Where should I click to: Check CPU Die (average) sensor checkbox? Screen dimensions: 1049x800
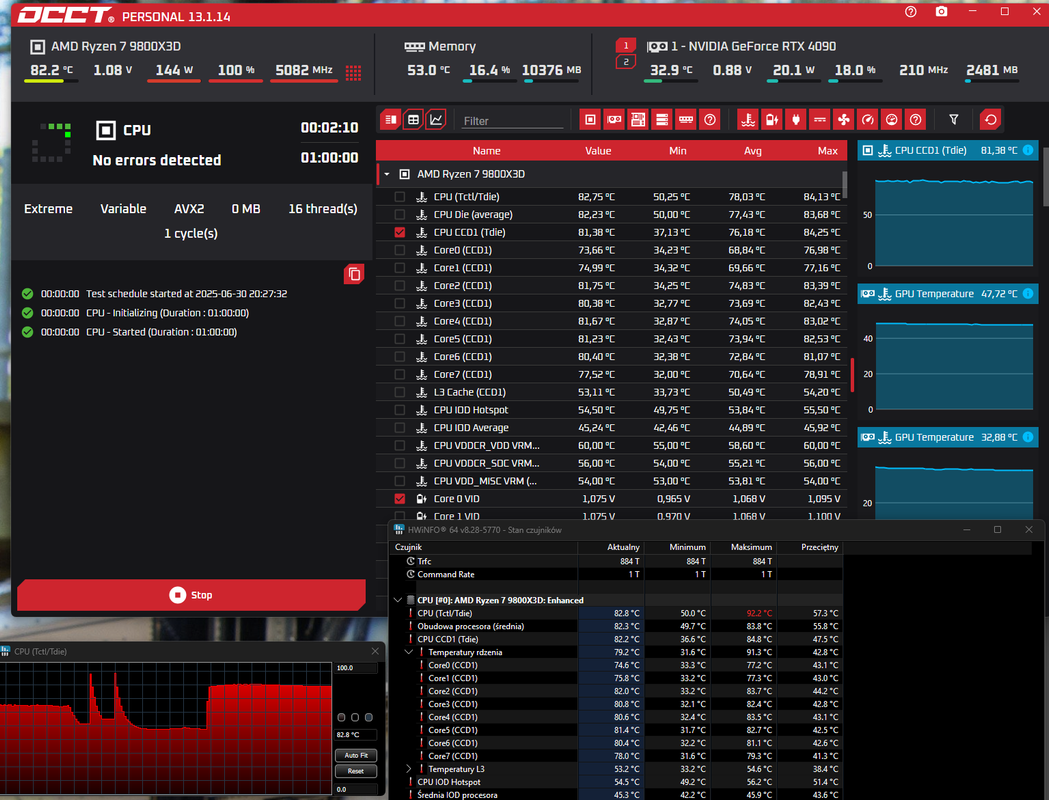(x=400, y=215)
